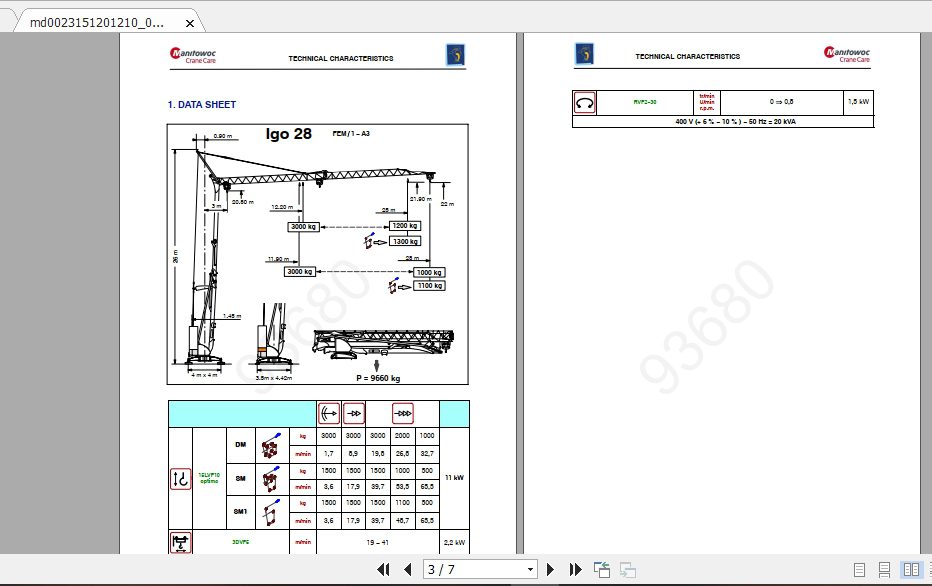This screenshot has width=932, height=586.
Task: Switch to continuous scrolling layout
Action: [884, 569]
